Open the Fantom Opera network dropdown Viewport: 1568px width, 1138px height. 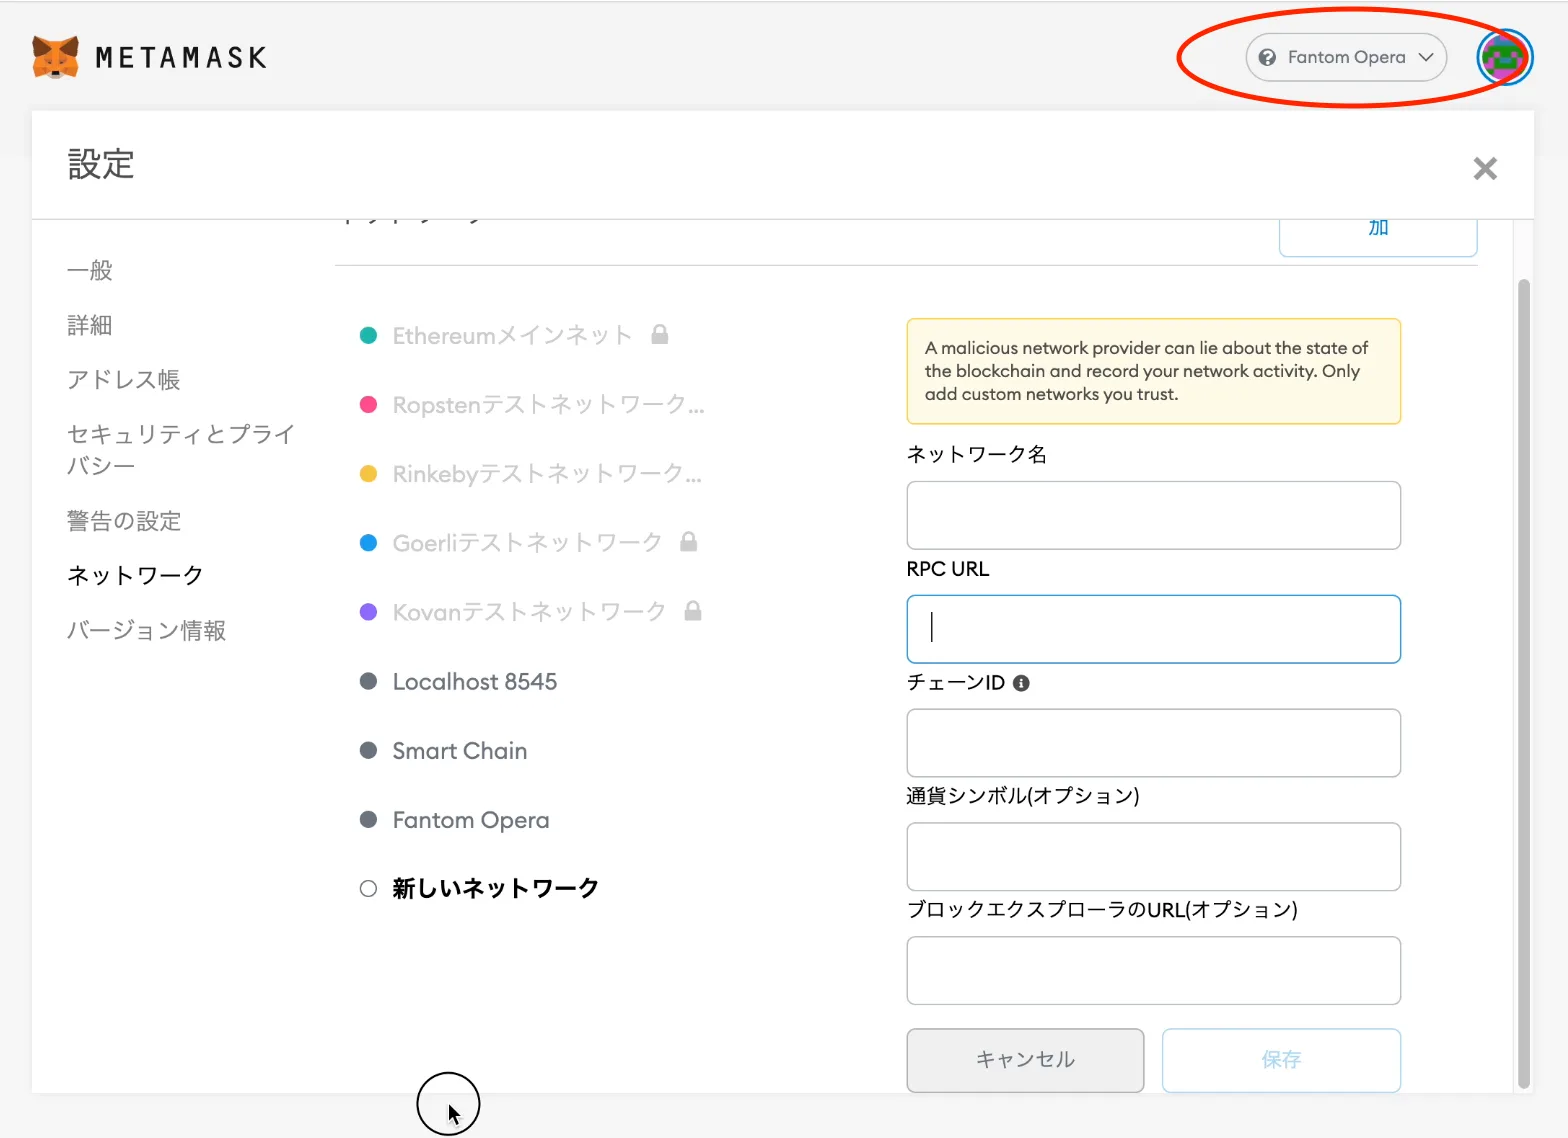click(1346, 57)
